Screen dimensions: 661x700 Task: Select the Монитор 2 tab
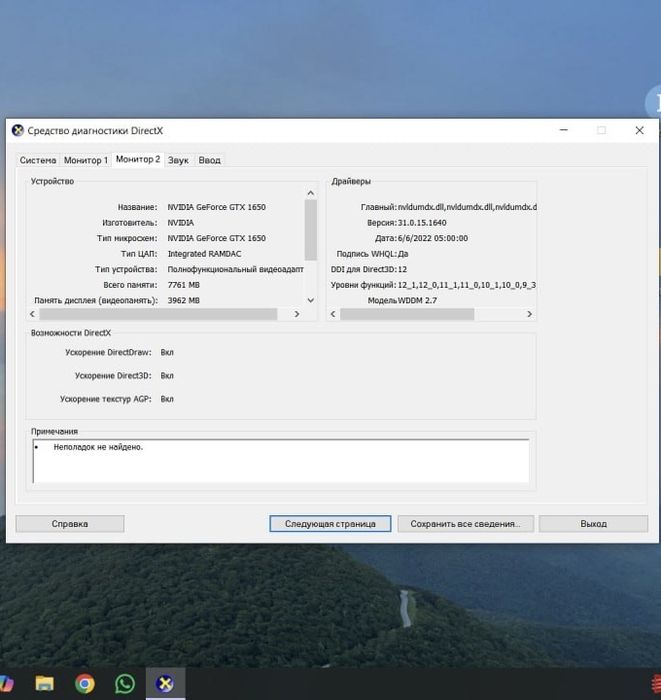[138, 159]
